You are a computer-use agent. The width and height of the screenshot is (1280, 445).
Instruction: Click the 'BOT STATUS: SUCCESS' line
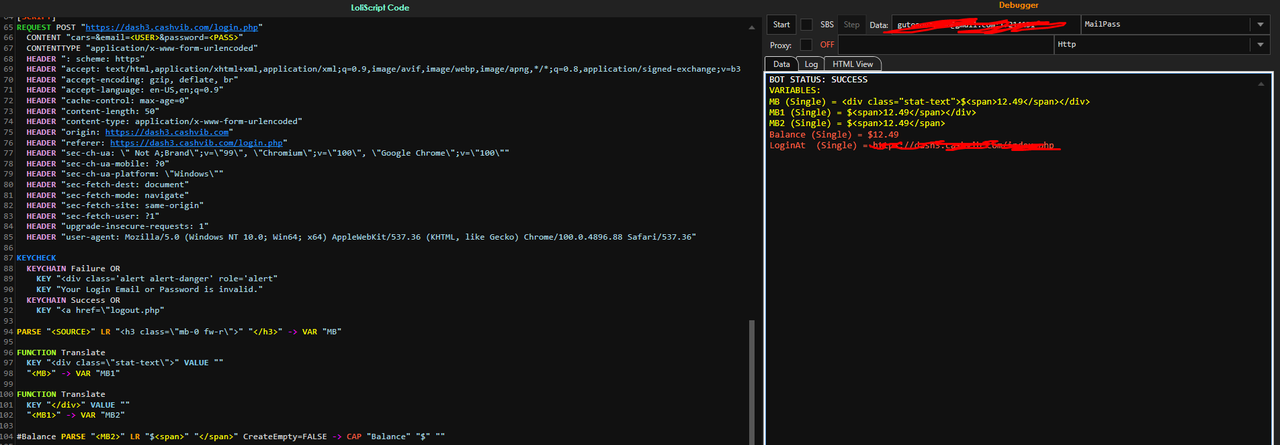point(818,79)
